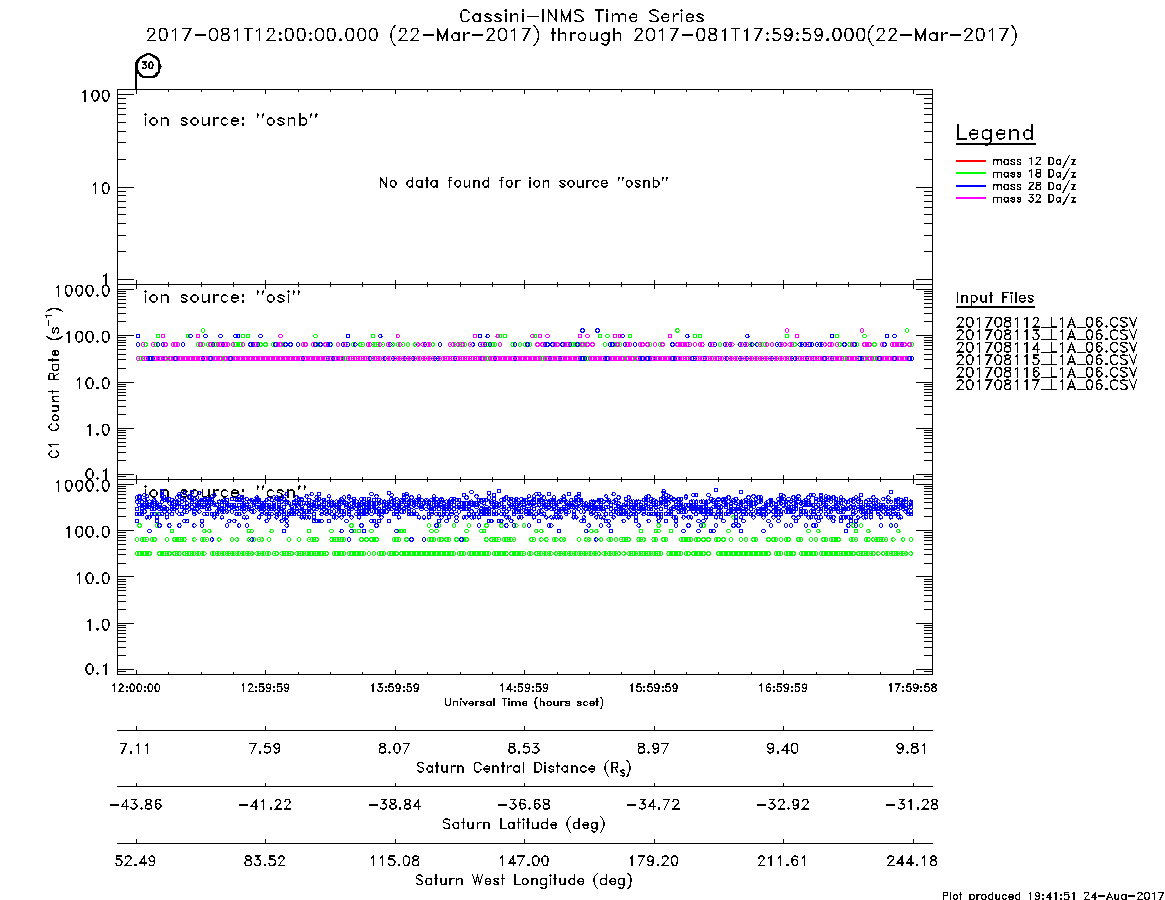Click the C1 Count Rate axis label
Image resolution: width=1165 pixels, height=900 pixels.
coord(54,382)
